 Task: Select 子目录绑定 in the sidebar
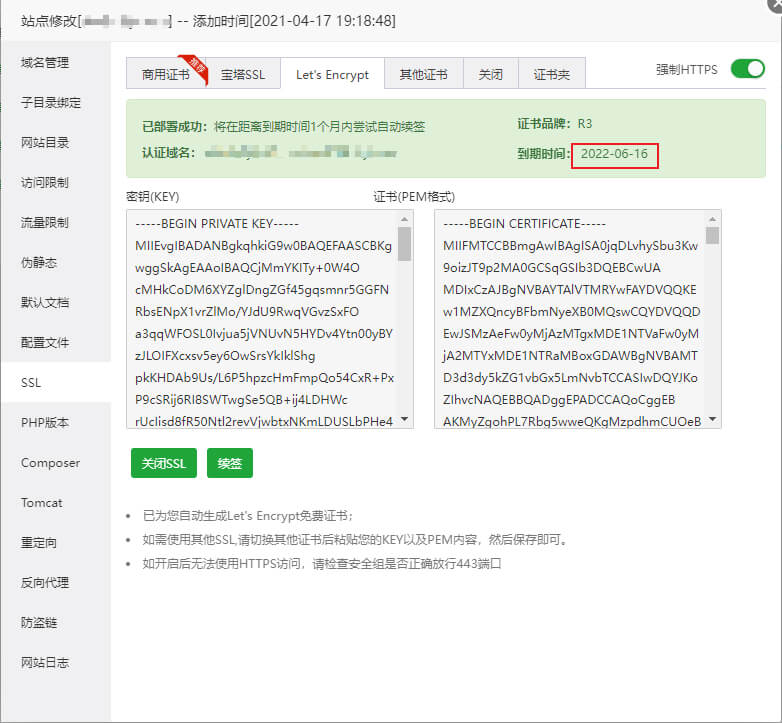51,103
